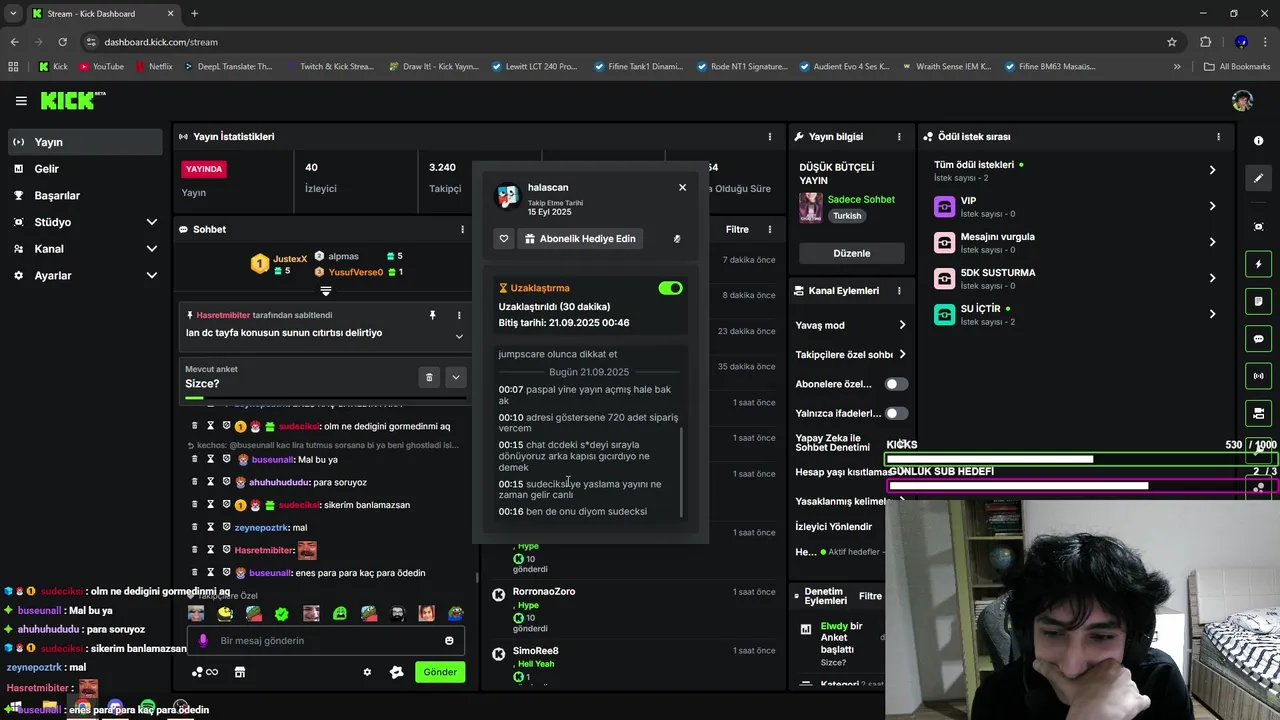1280x720 pixels.
Task: Click in Bir mesaj gönderin input
Action: [x=326, y=640]
